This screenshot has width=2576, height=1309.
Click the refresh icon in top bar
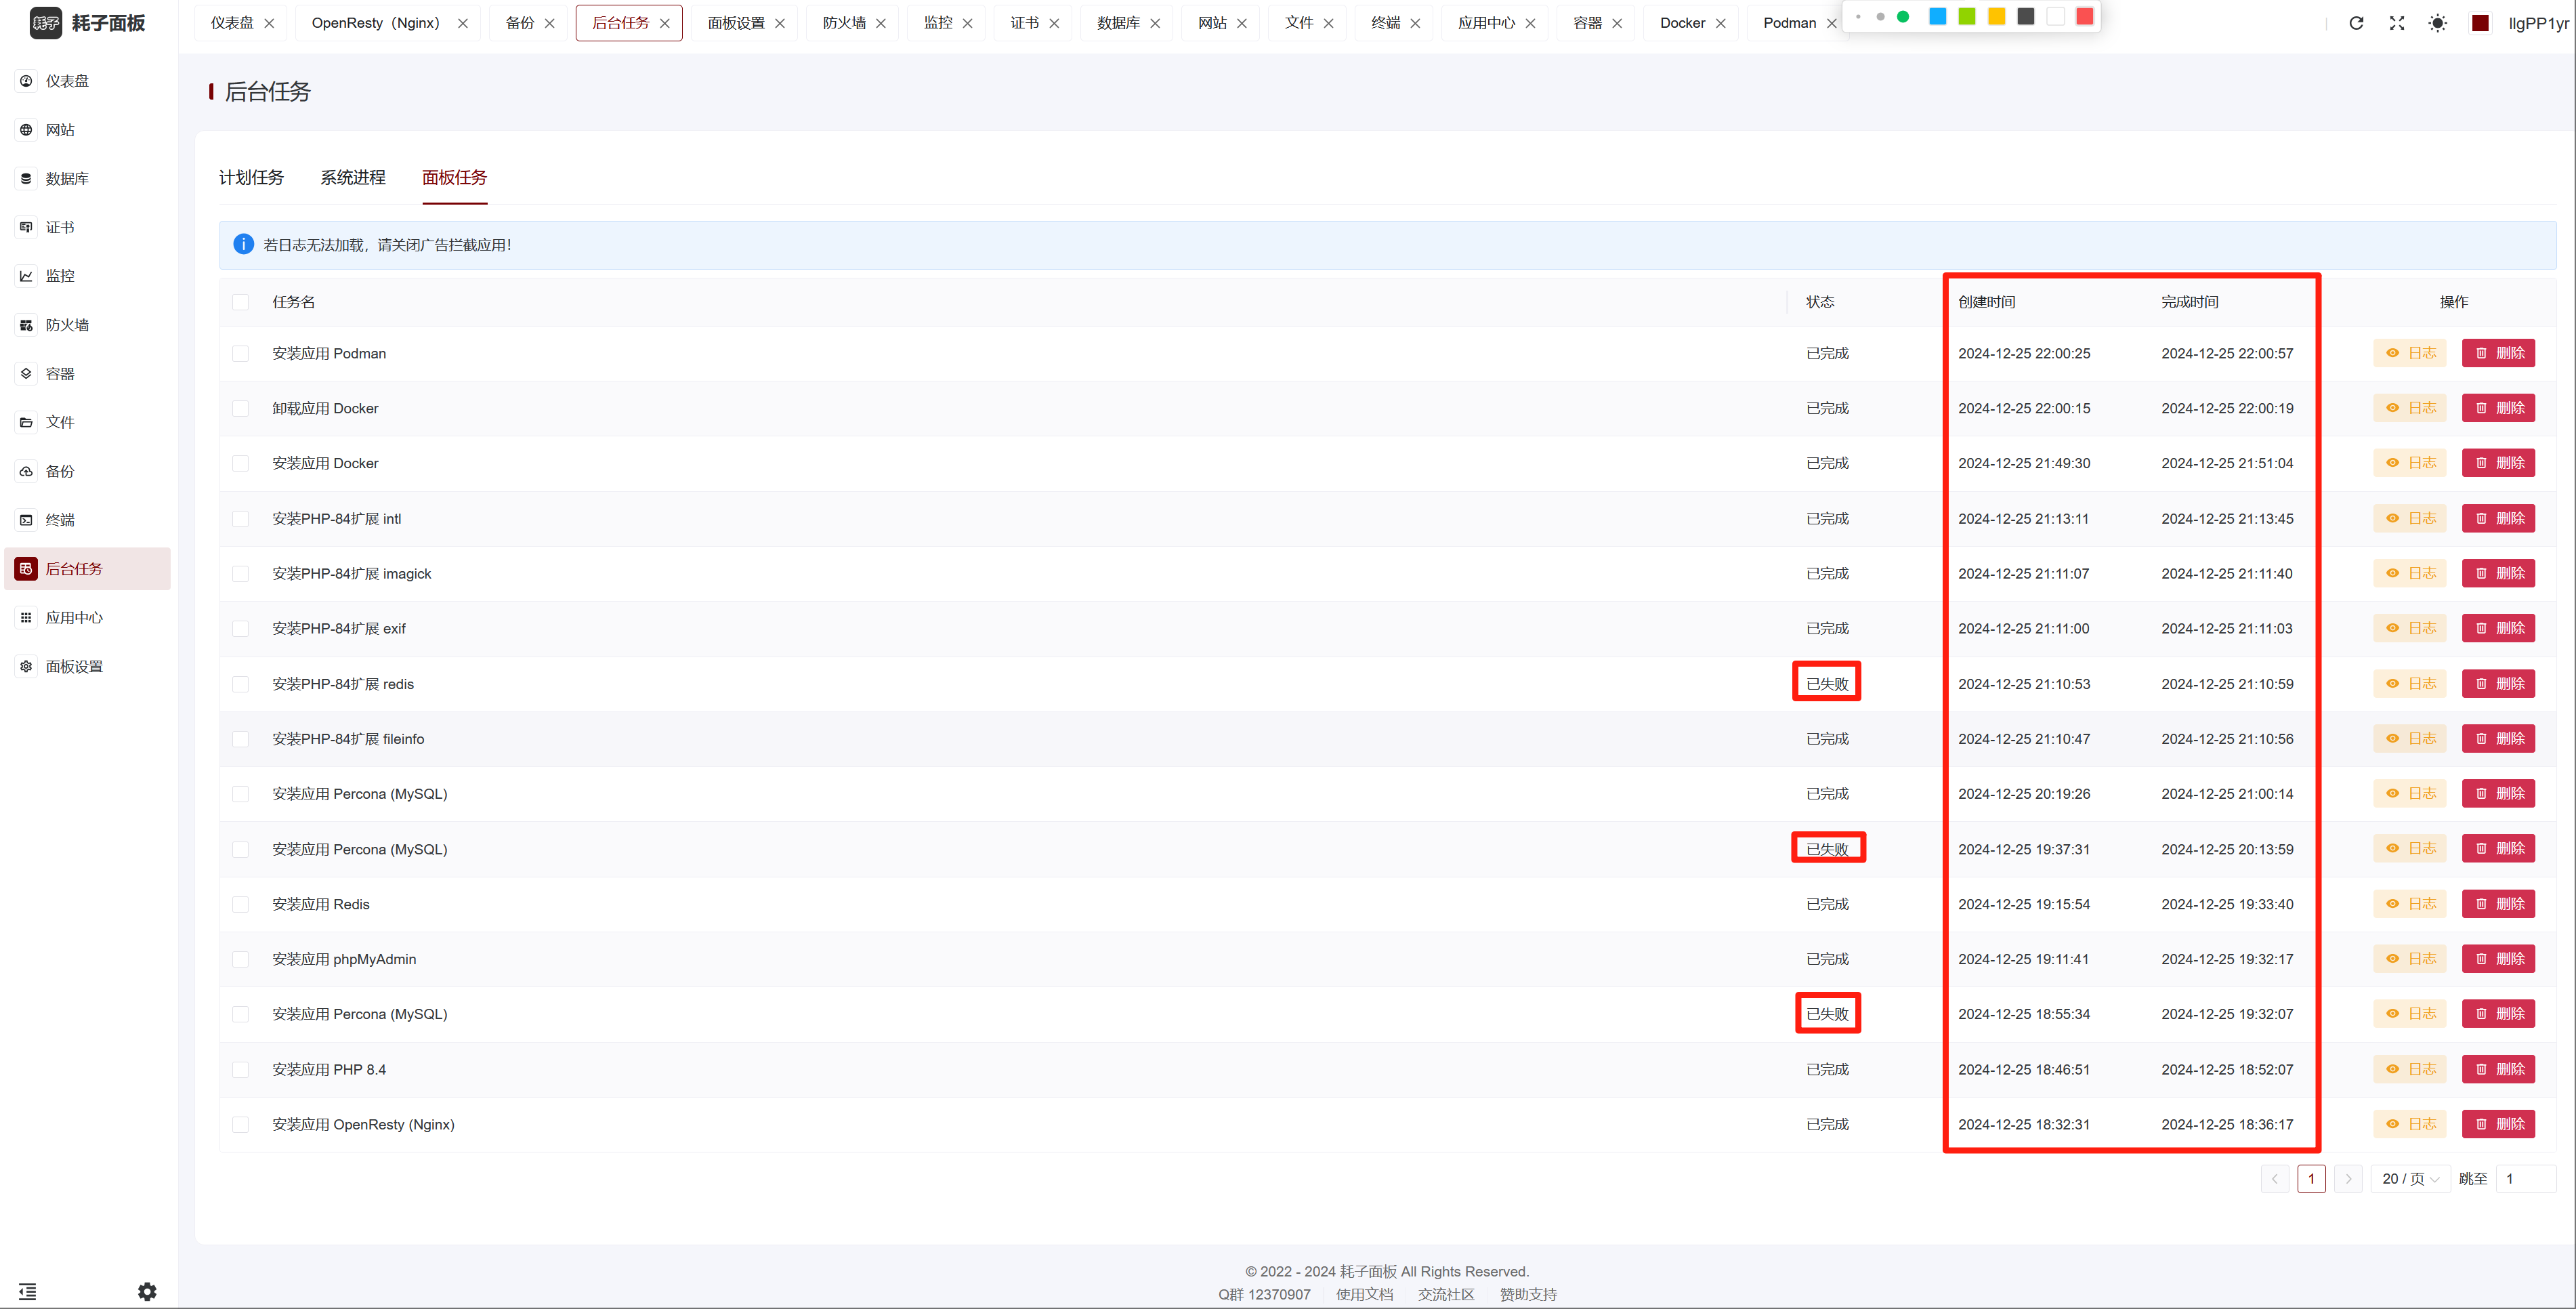(x=2356, y=23)
